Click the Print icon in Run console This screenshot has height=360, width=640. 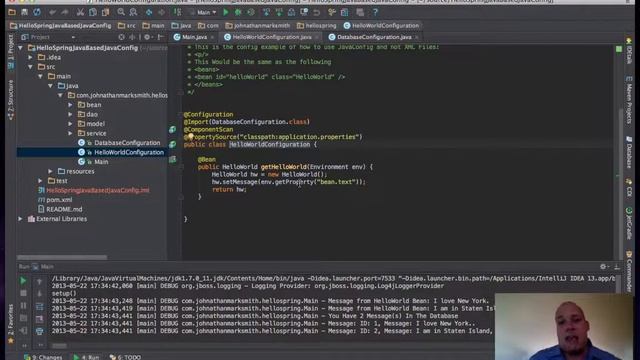[x=39, y=331]
